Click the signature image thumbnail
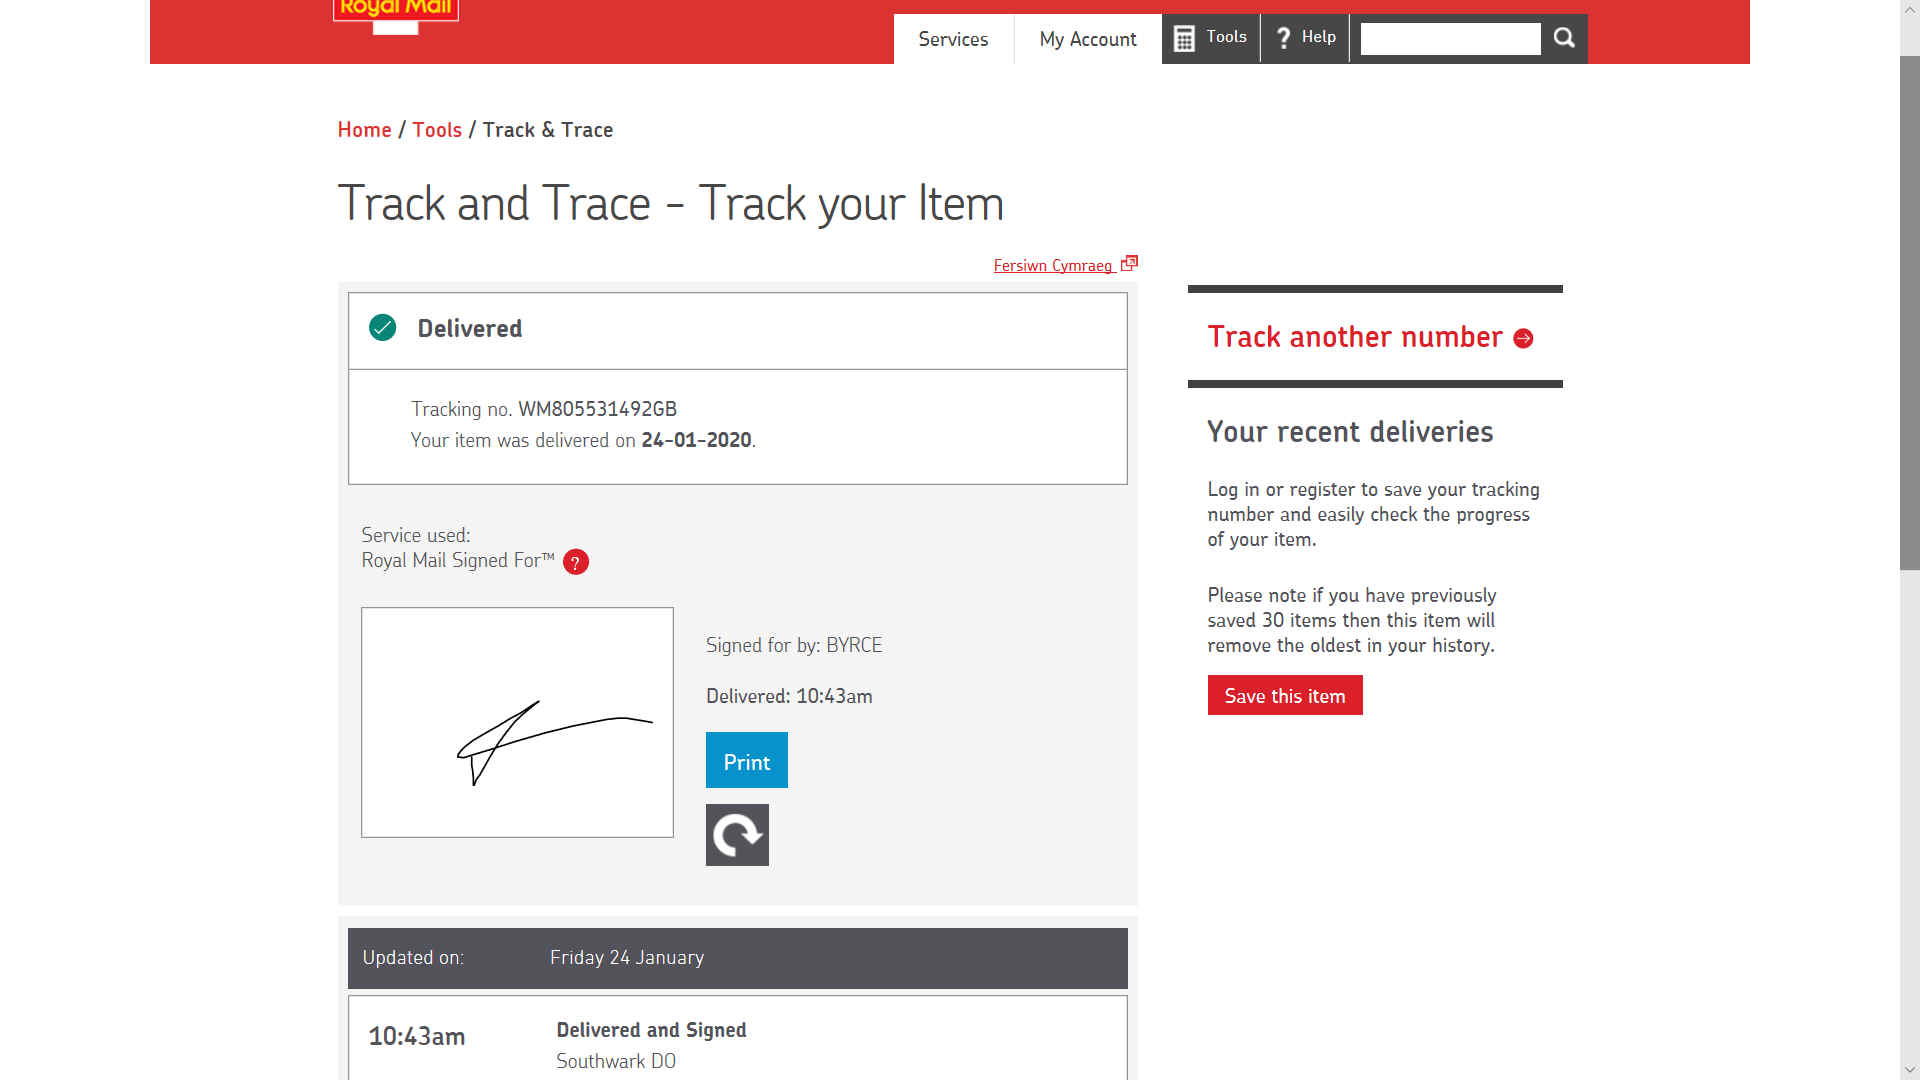 pyautogui.click(x=517, y=722)
